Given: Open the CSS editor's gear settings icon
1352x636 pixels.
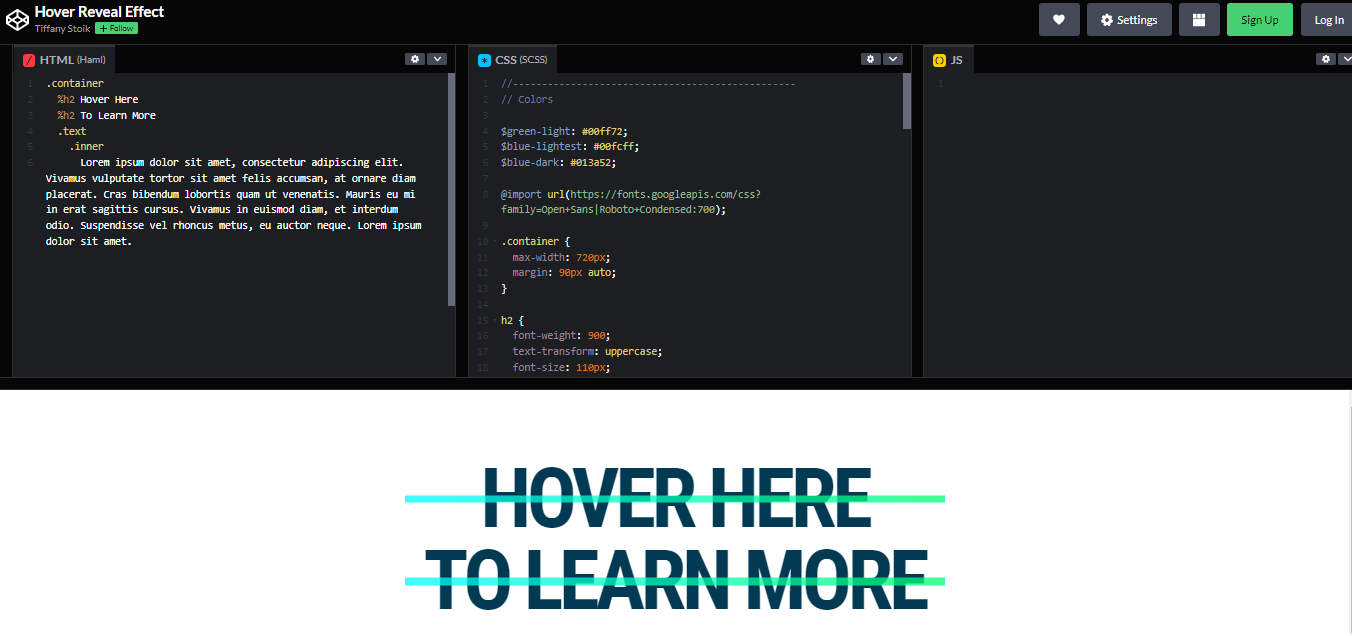Looking at the screenshot, I should [870, 59].
